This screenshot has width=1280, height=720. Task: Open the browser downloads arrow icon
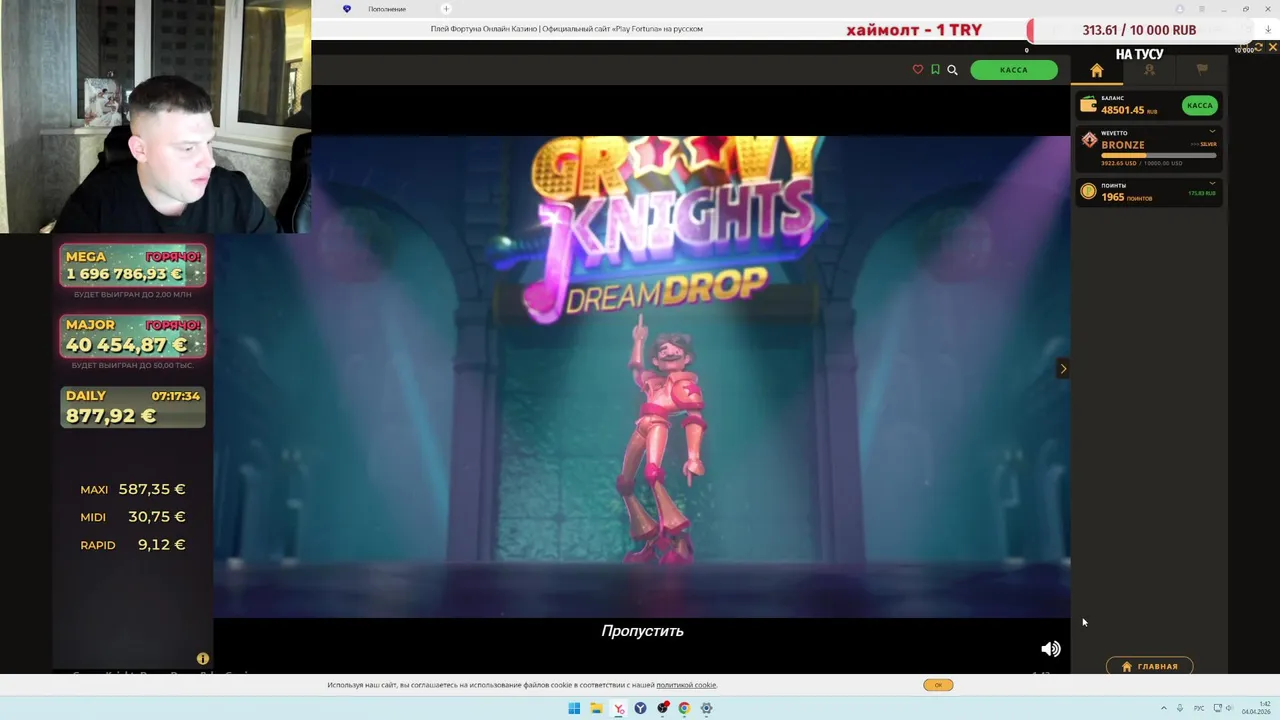[x=1268, y=29]
